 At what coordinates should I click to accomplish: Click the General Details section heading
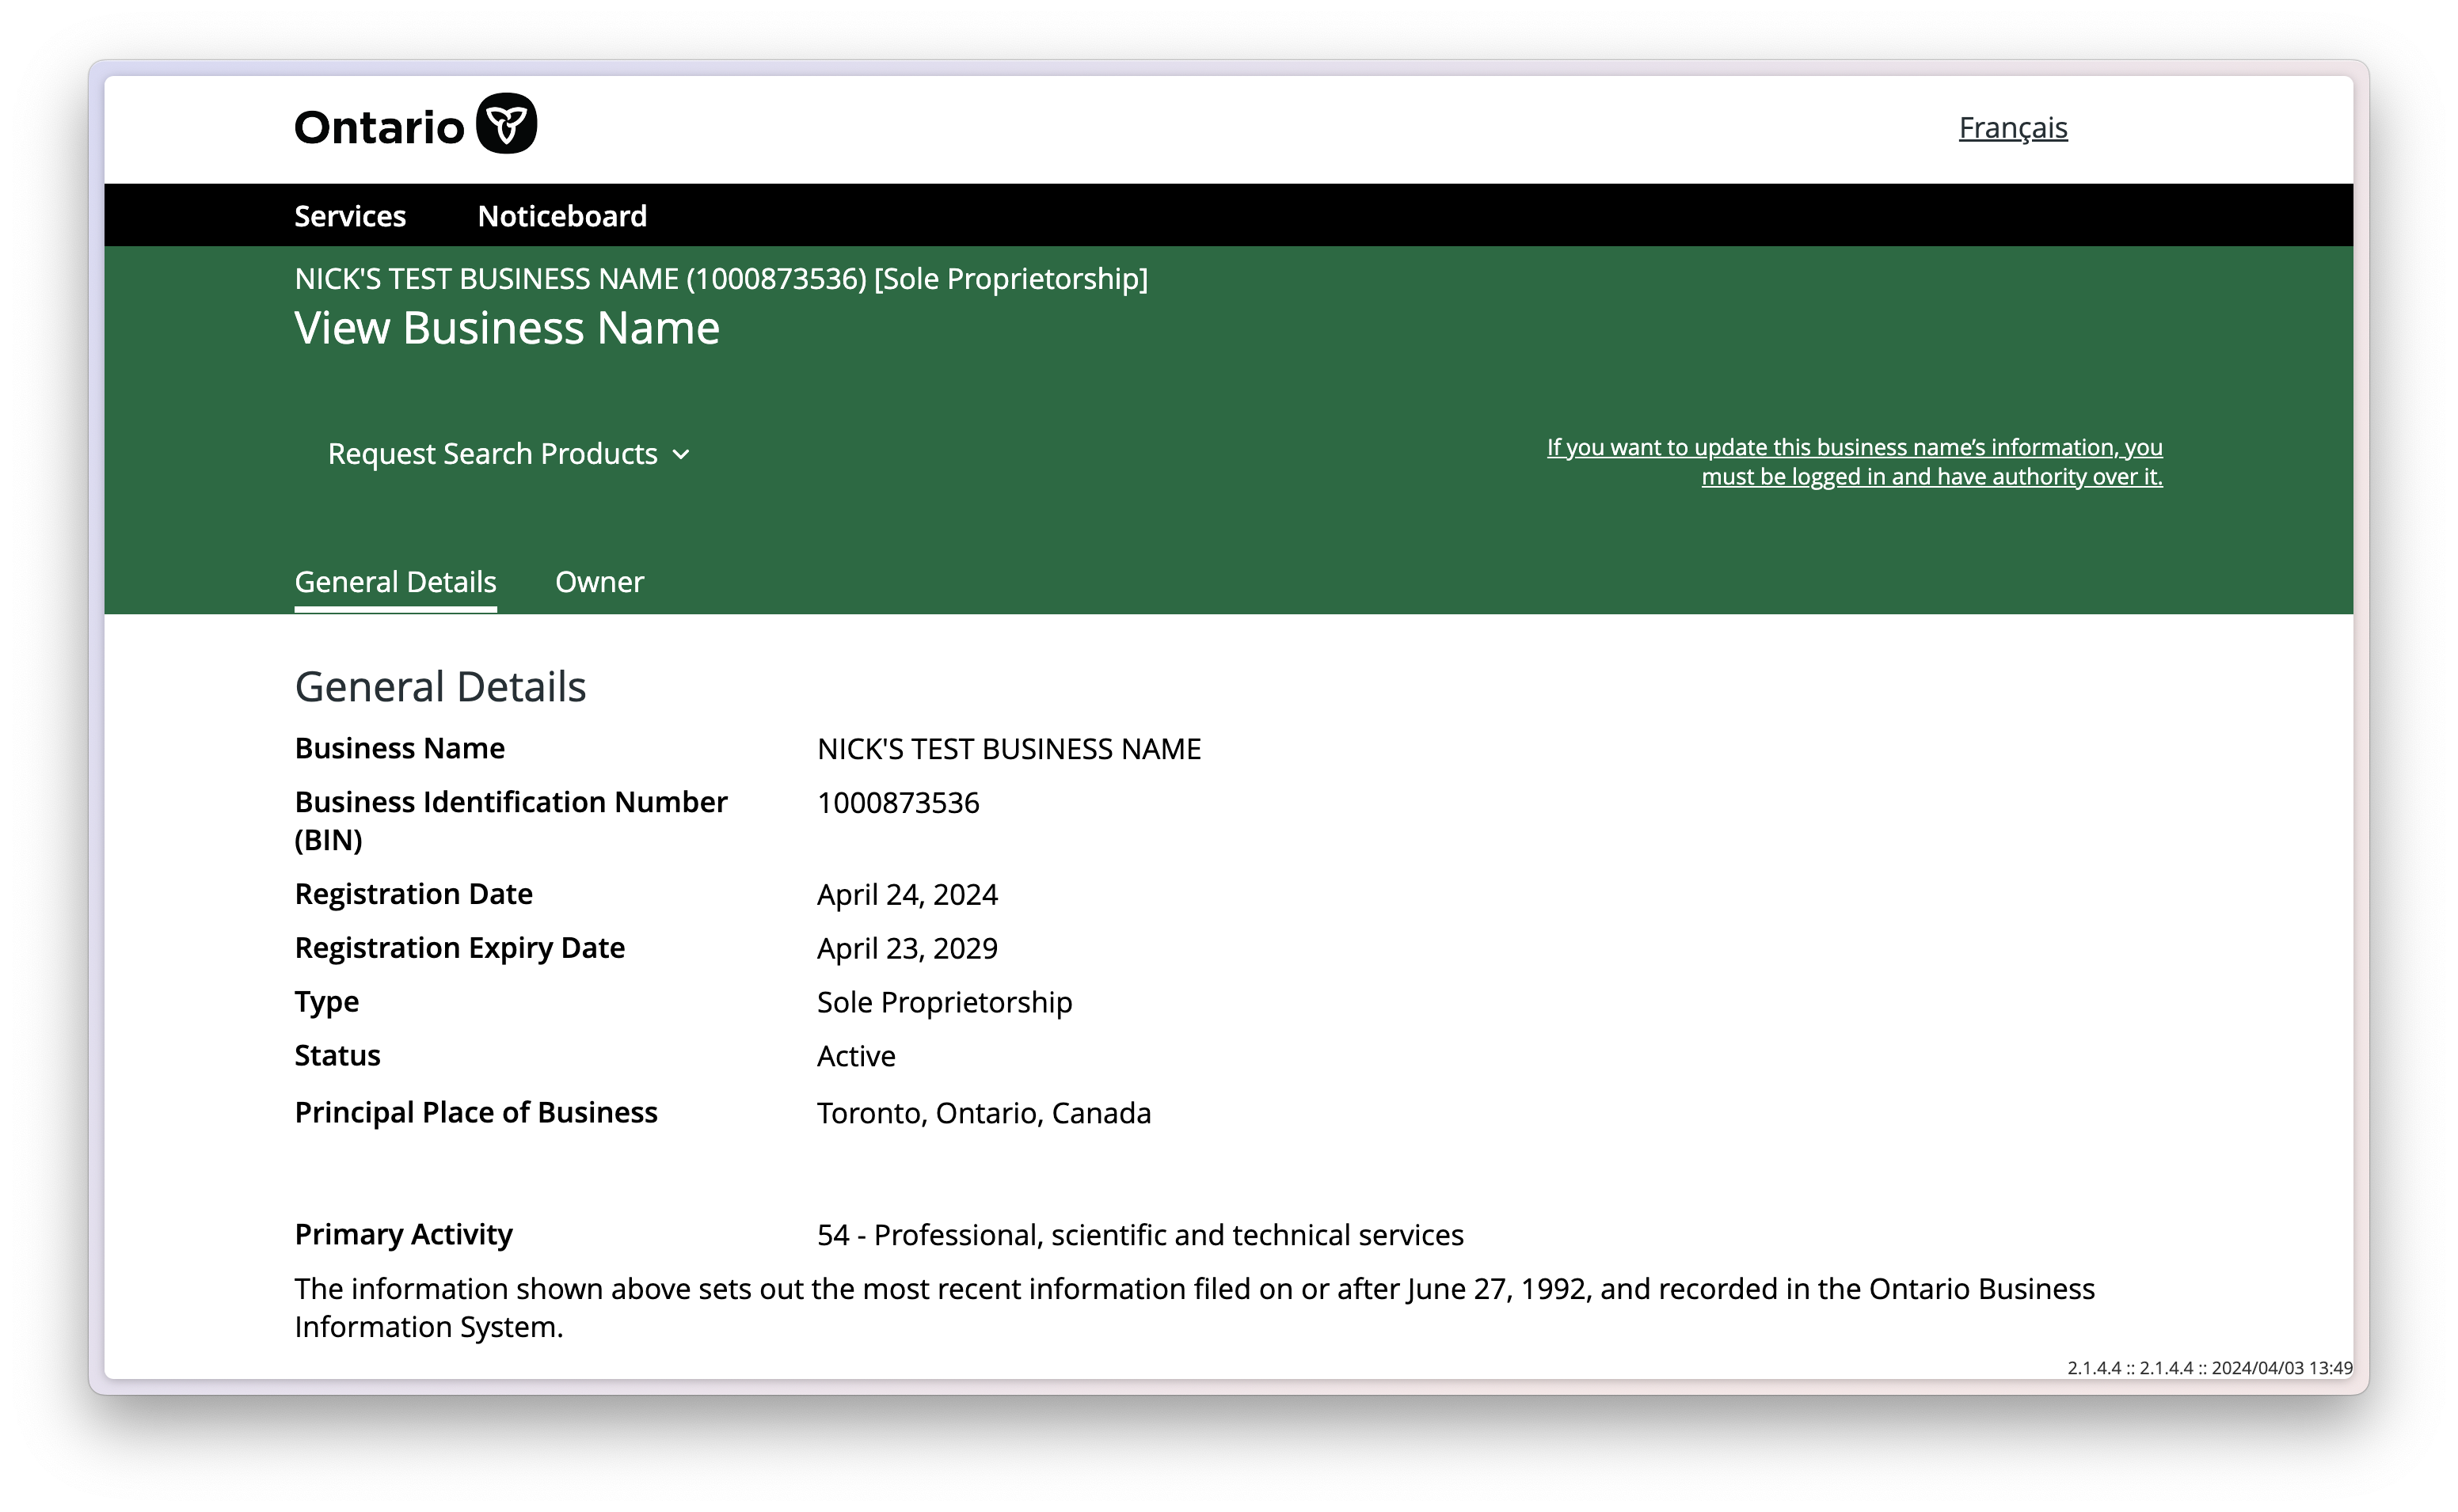point(440,687)
